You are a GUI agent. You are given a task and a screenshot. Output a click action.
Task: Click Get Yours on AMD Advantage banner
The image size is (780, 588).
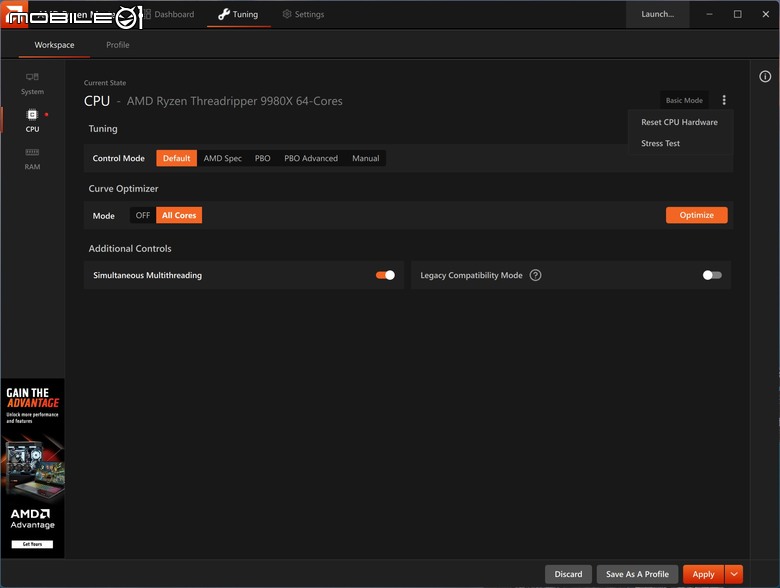pyautogui.click(x=32, y=544)
